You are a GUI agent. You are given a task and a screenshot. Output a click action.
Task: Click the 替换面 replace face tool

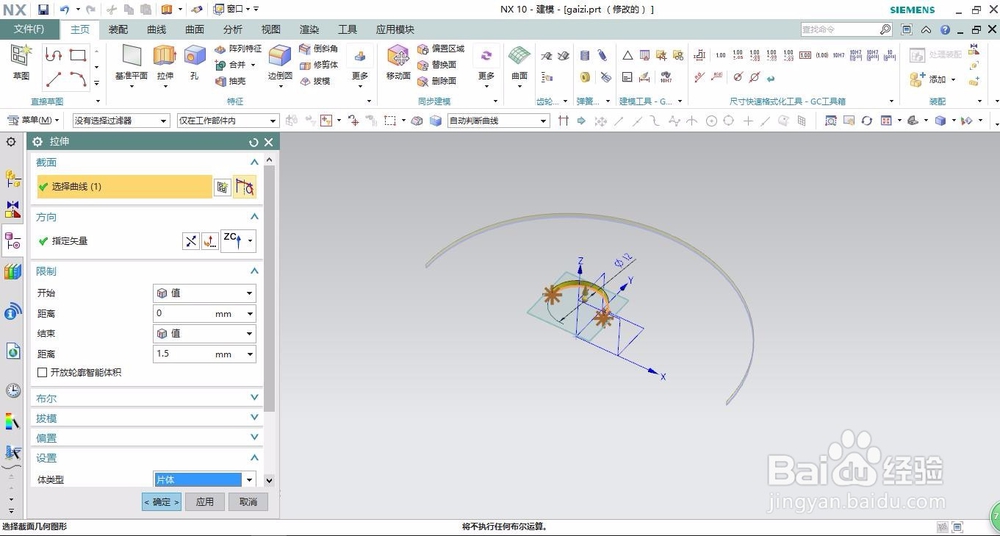pyautogui.click(x=437, y=64)
